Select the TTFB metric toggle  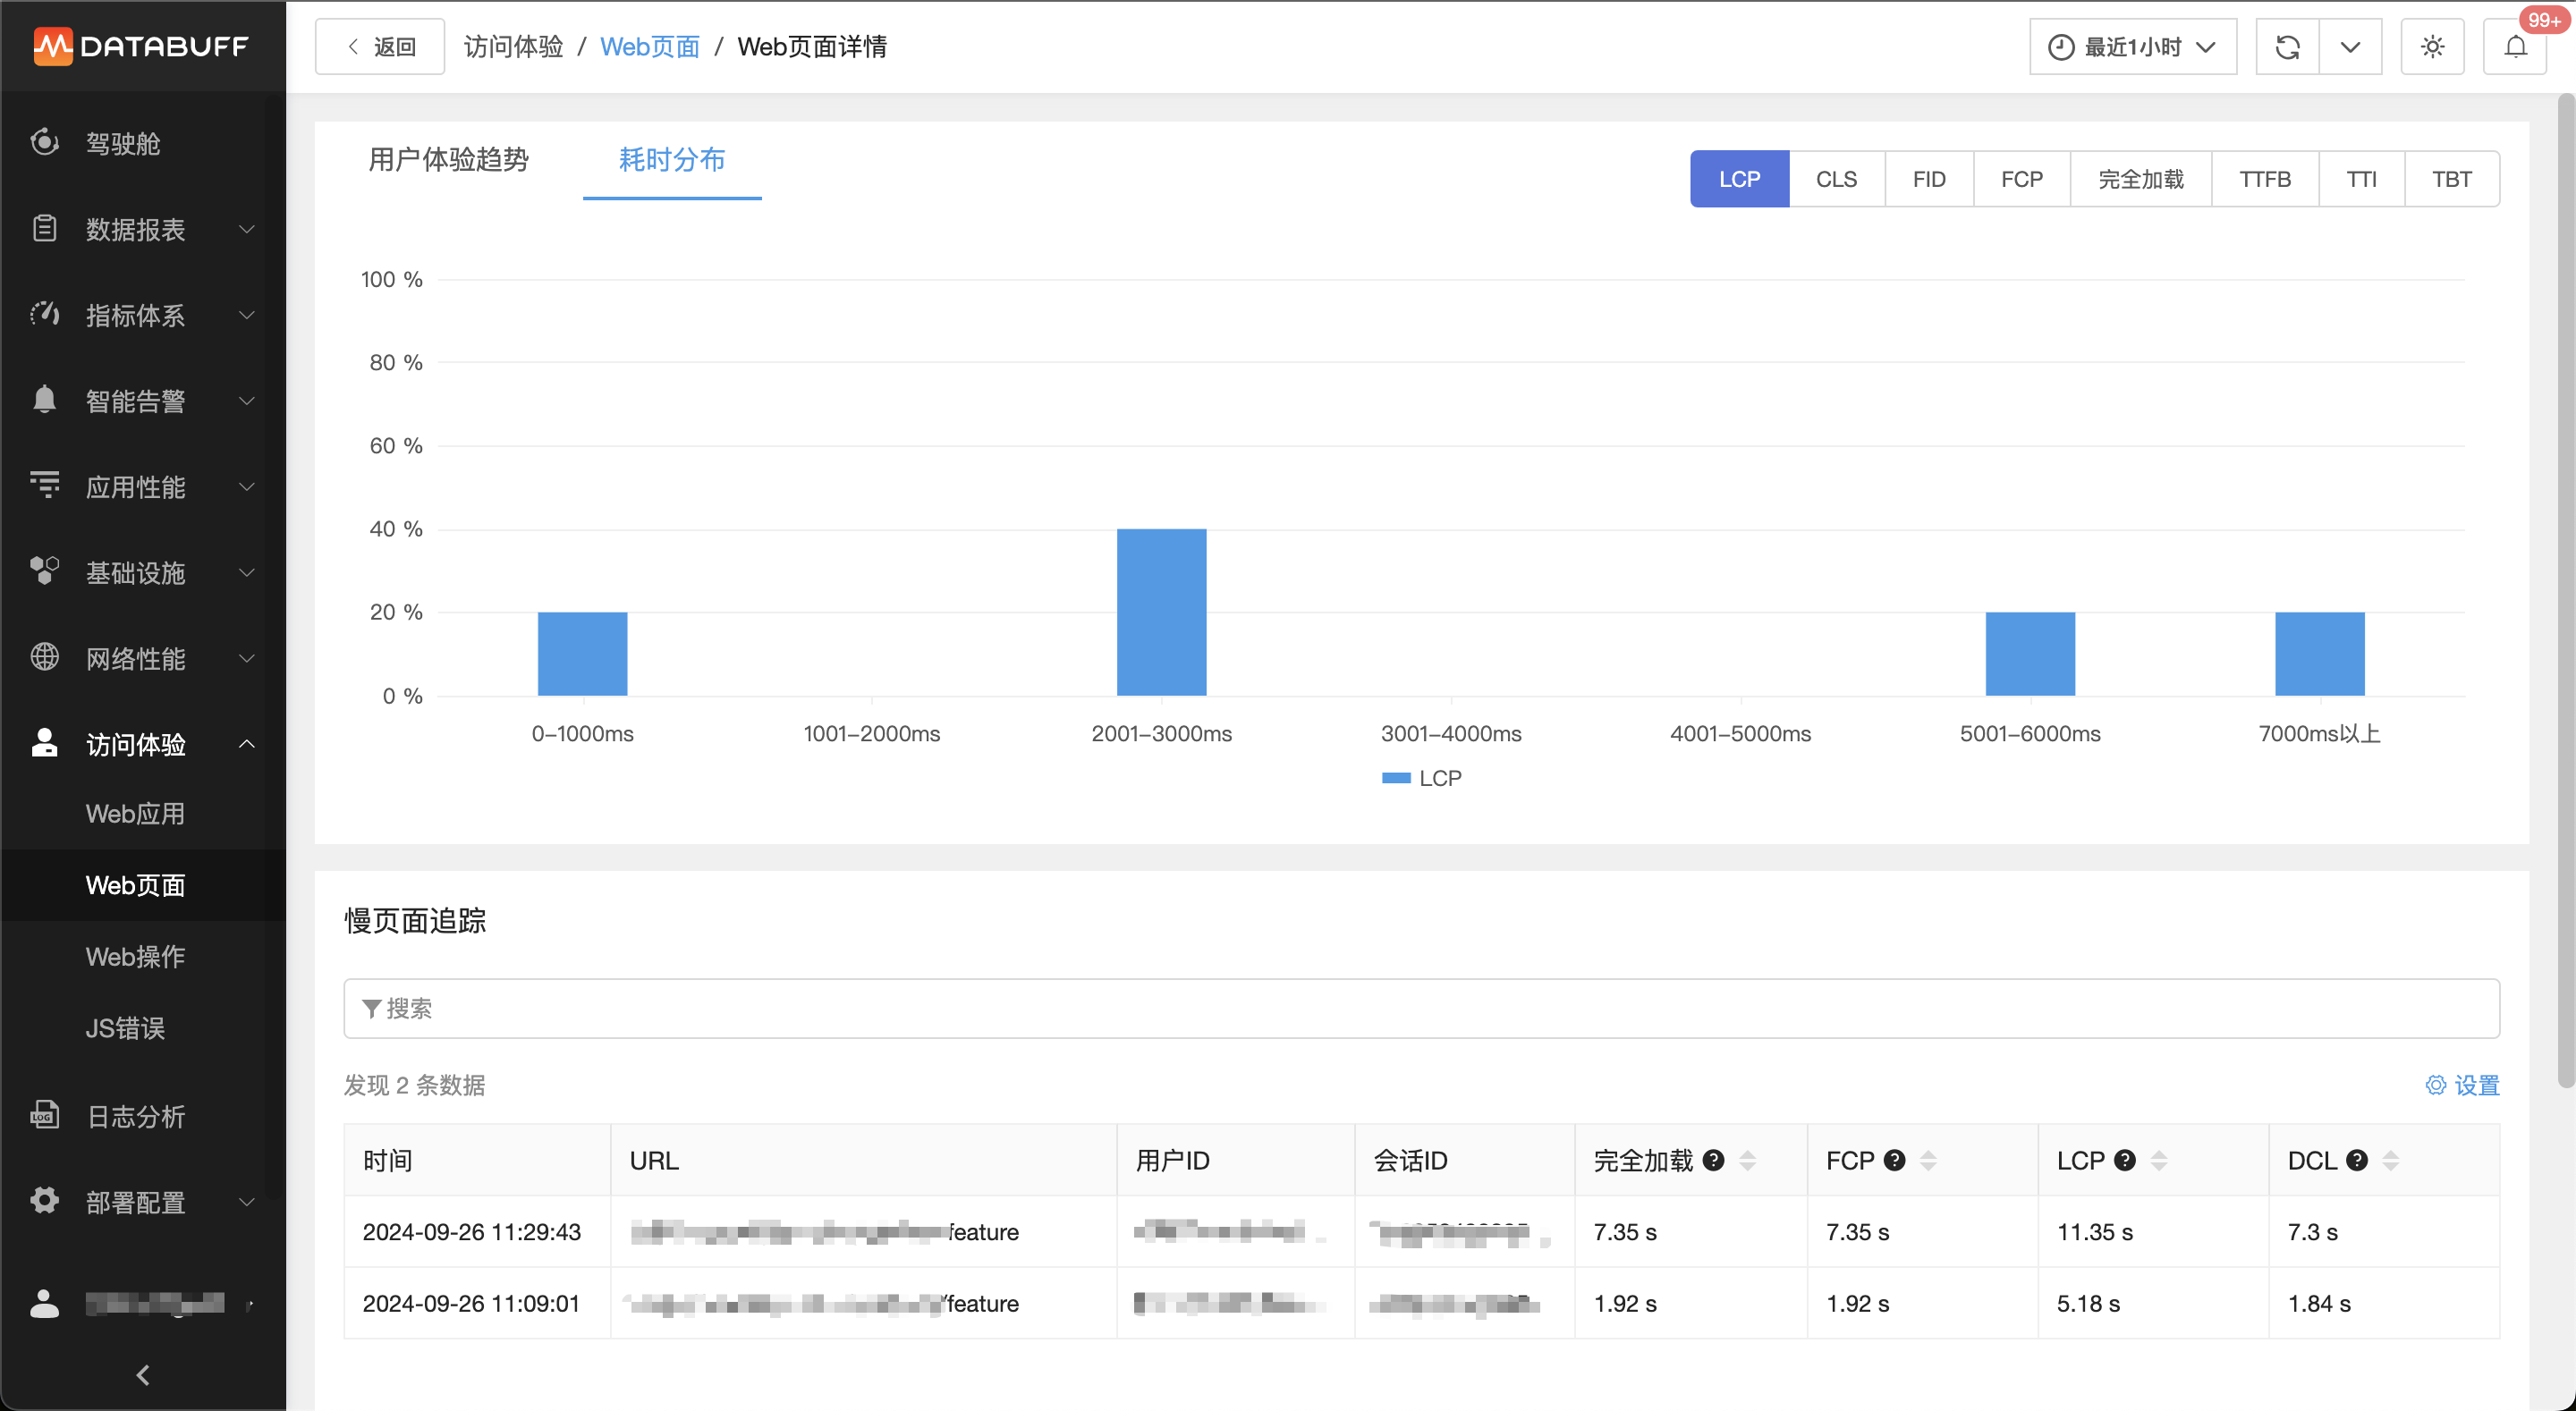click(2265, 179)
